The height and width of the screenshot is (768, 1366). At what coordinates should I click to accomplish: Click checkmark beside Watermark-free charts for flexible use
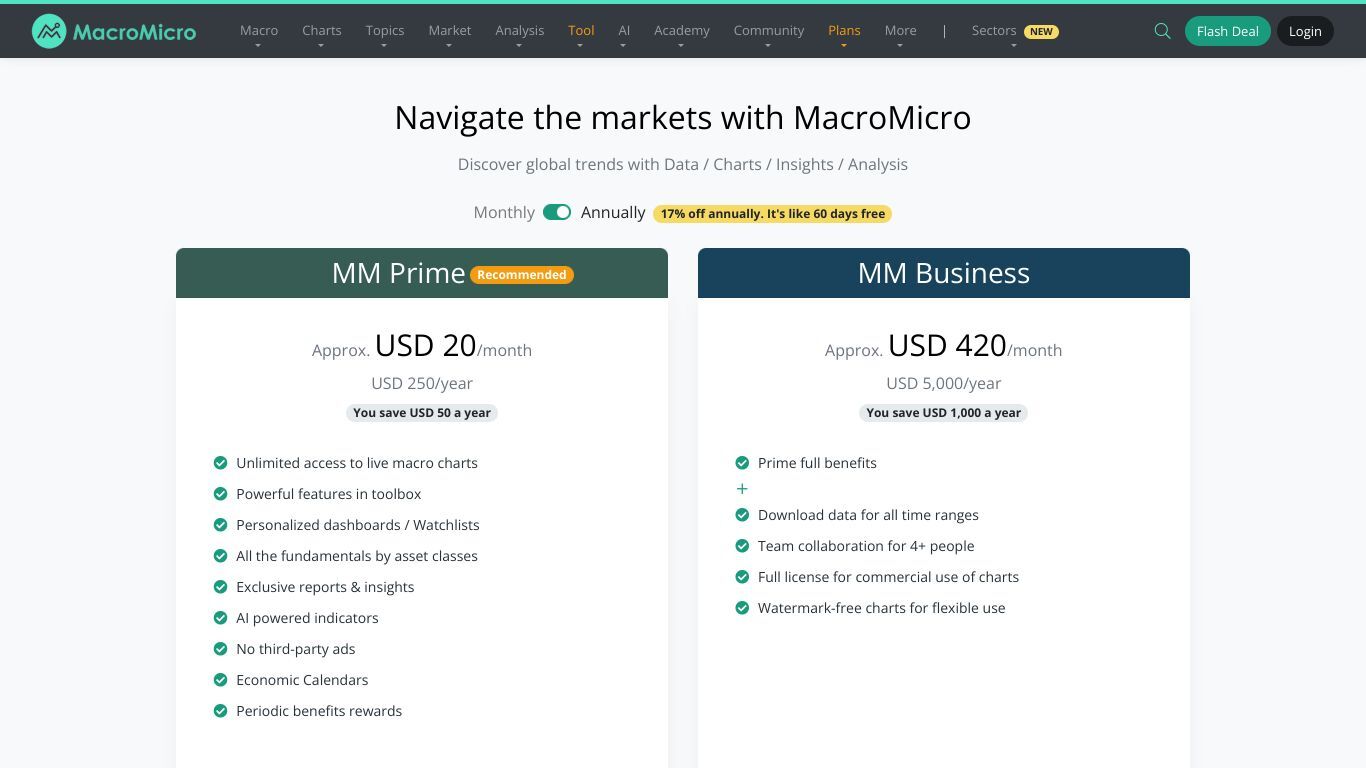(x=742, y=608)
